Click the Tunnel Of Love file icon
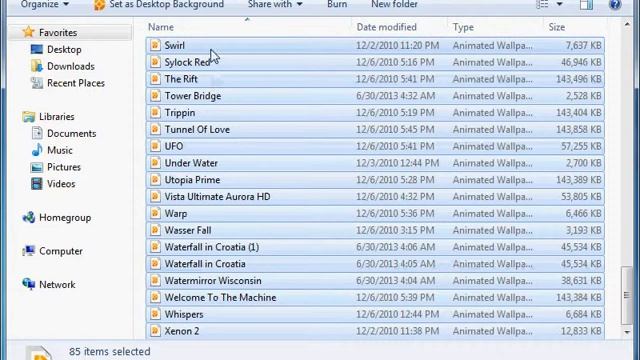640x360 pixels. [x=155, y=129]
